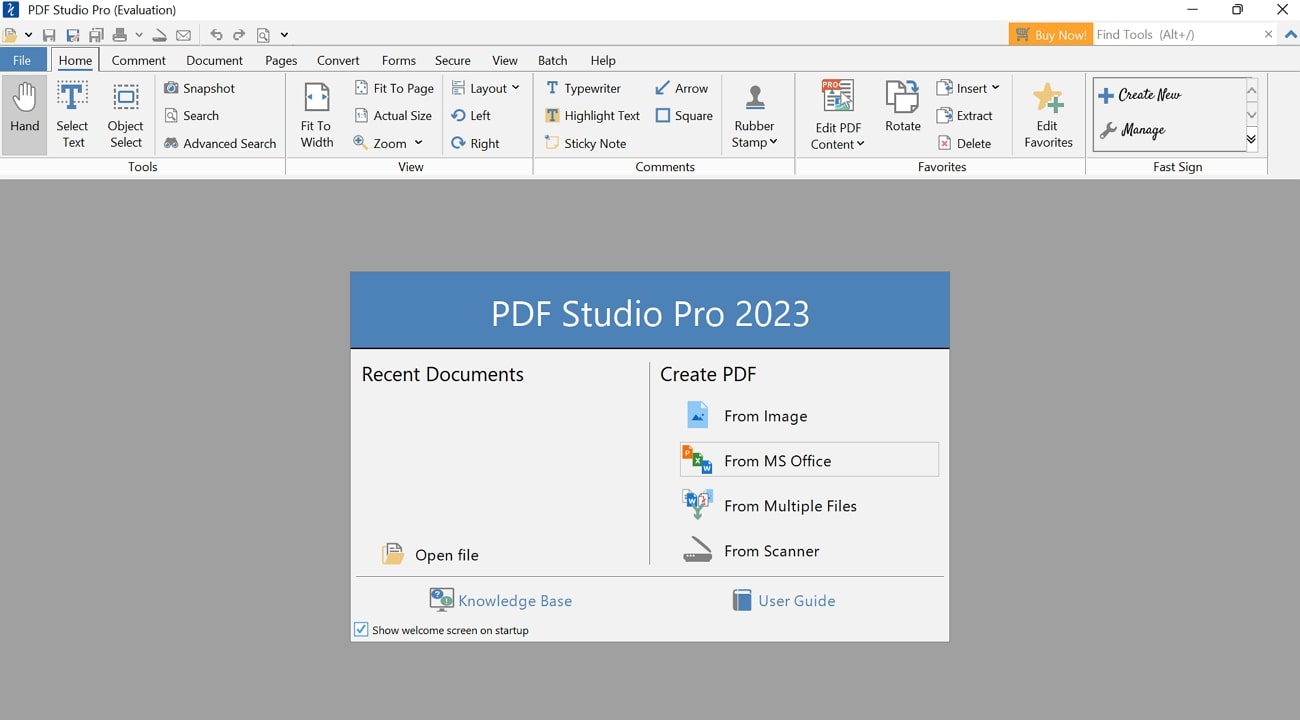Open the Pages ribbon tab
The height and width of the screenshot is (720, 1300).
pos(281,60)
